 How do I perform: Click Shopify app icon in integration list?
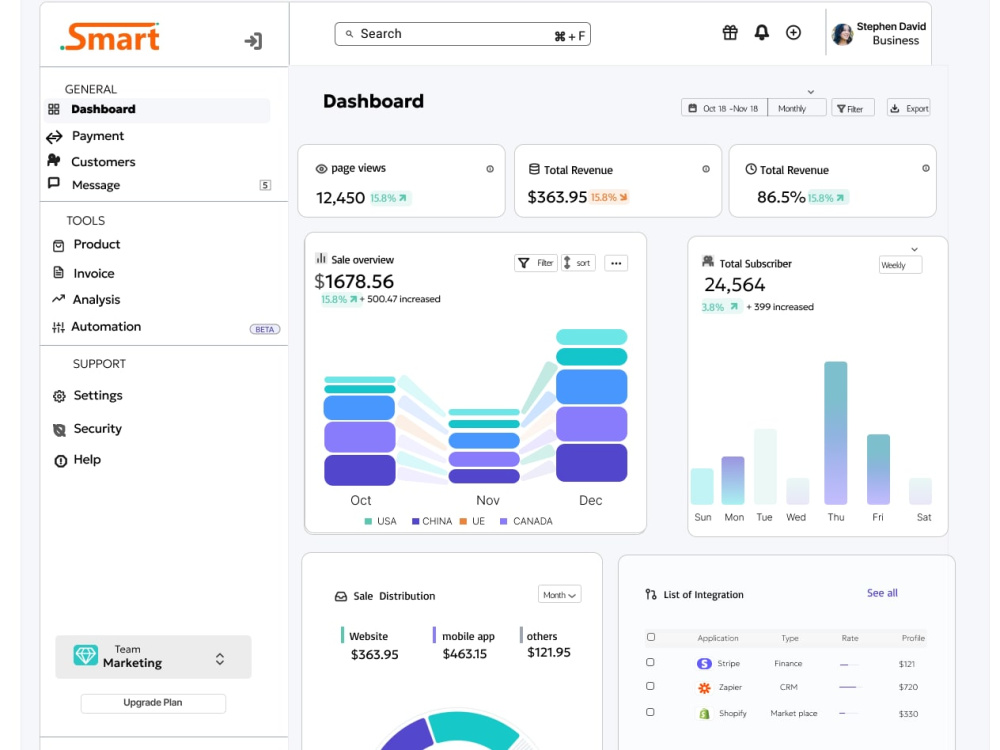point(704,714)
